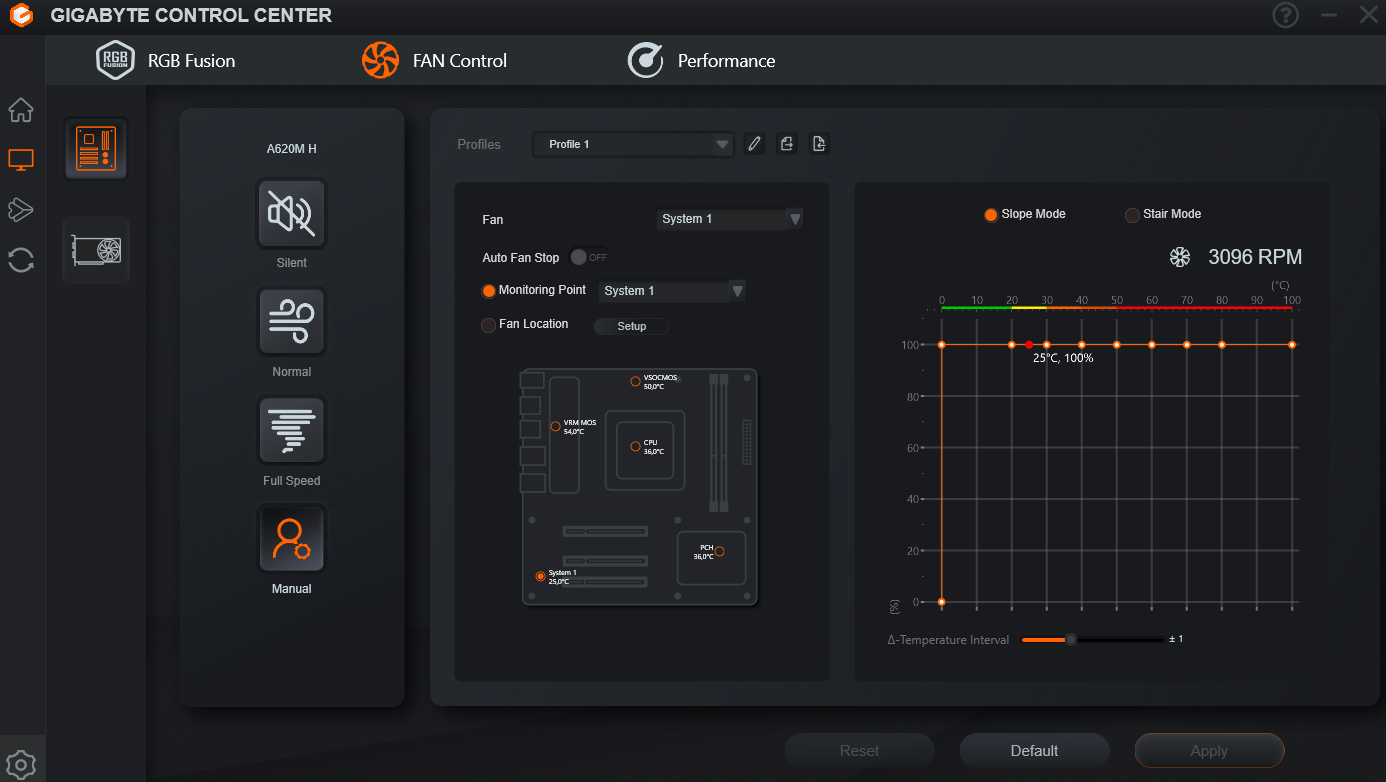1386x782 pixels.
Task: Select the VSOCMOS sensor on motherboard
Action: coord(635,381)
